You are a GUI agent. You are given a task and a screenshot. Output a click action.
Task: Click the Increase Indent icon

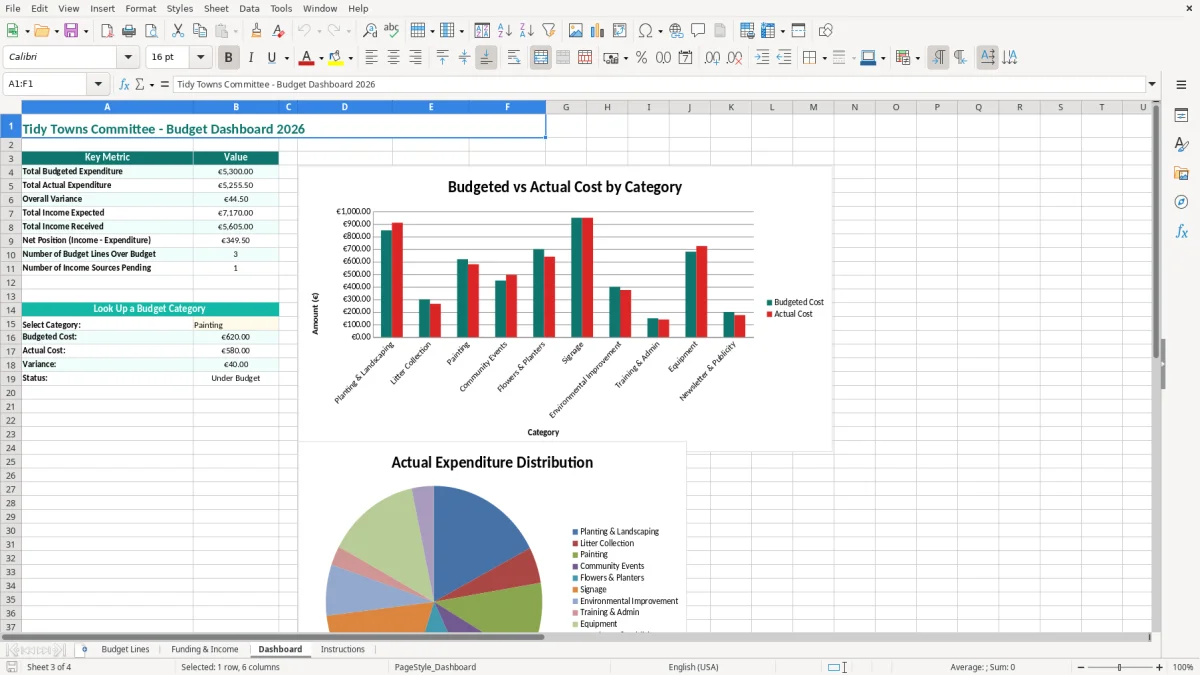[762, 58]
